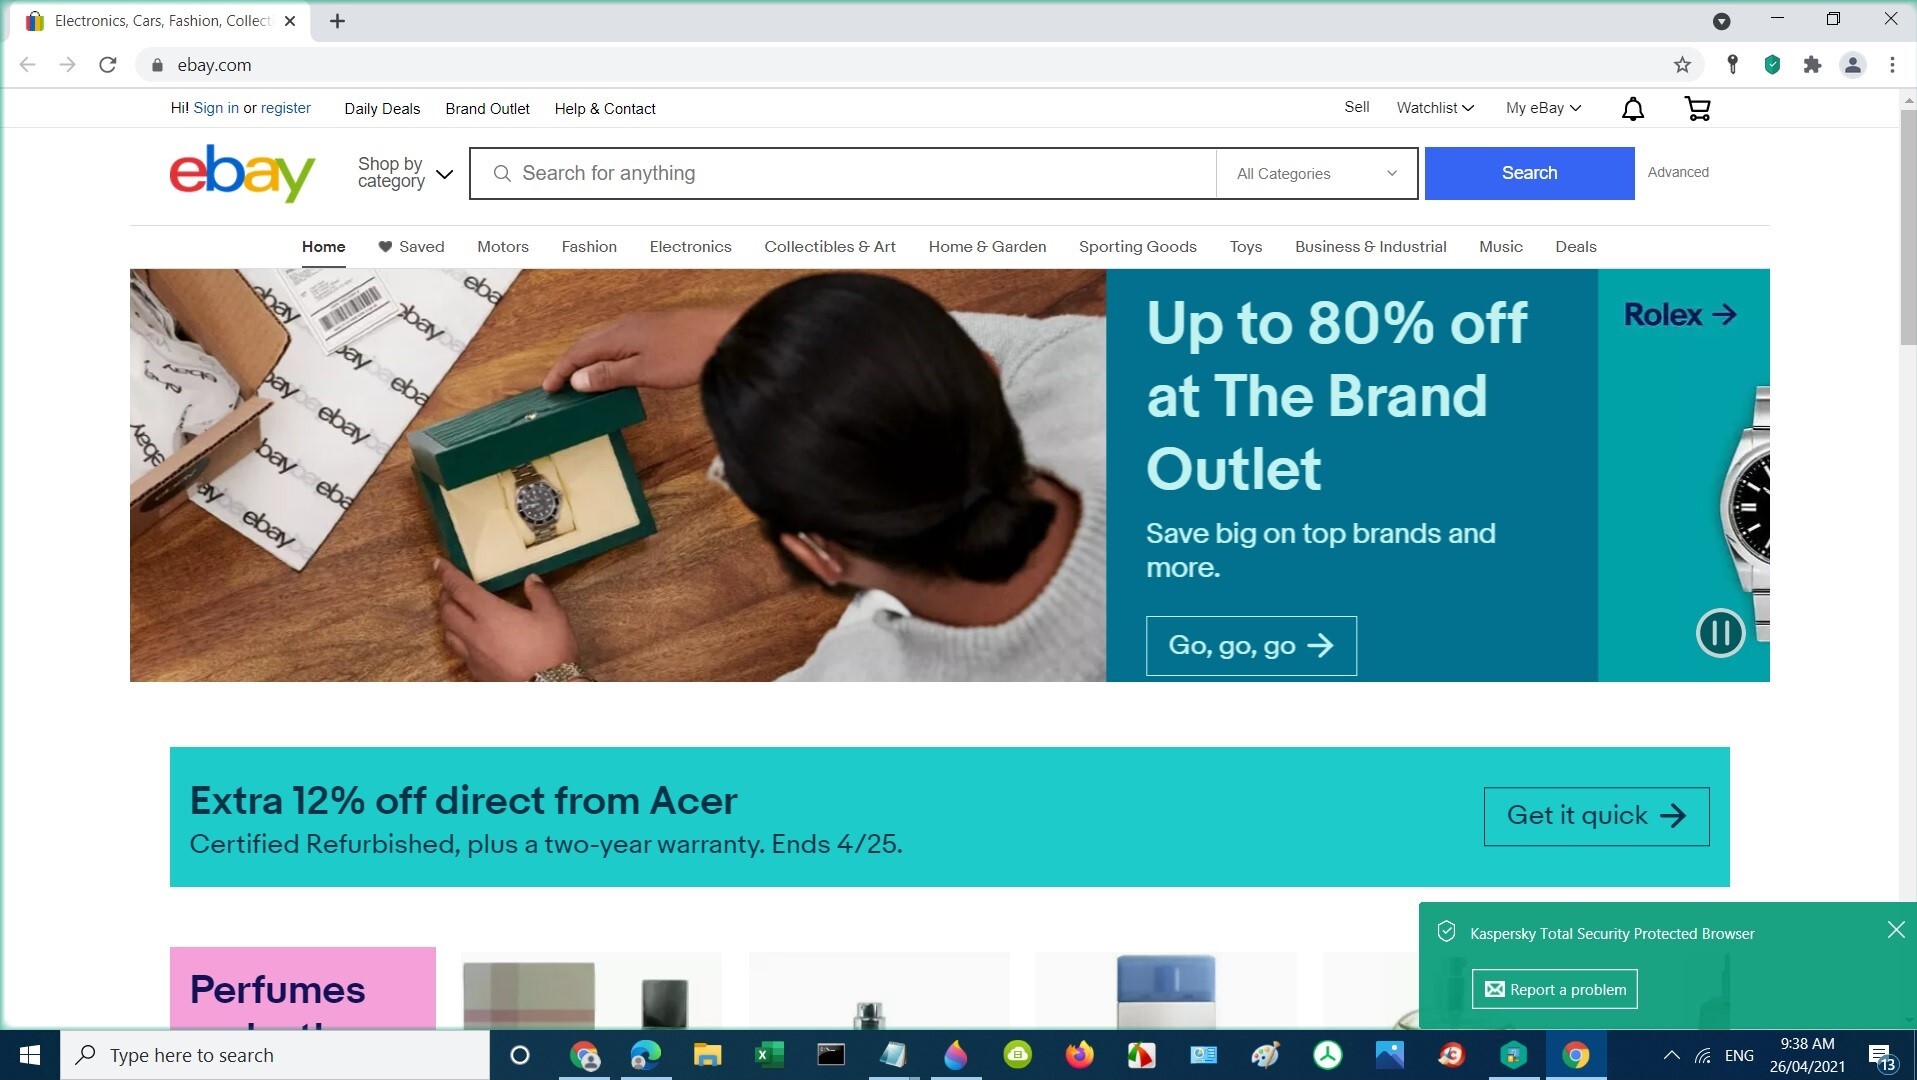
Task: Open the Chrome extensions puzzle icon
Action: click(x=1812, y=65)
